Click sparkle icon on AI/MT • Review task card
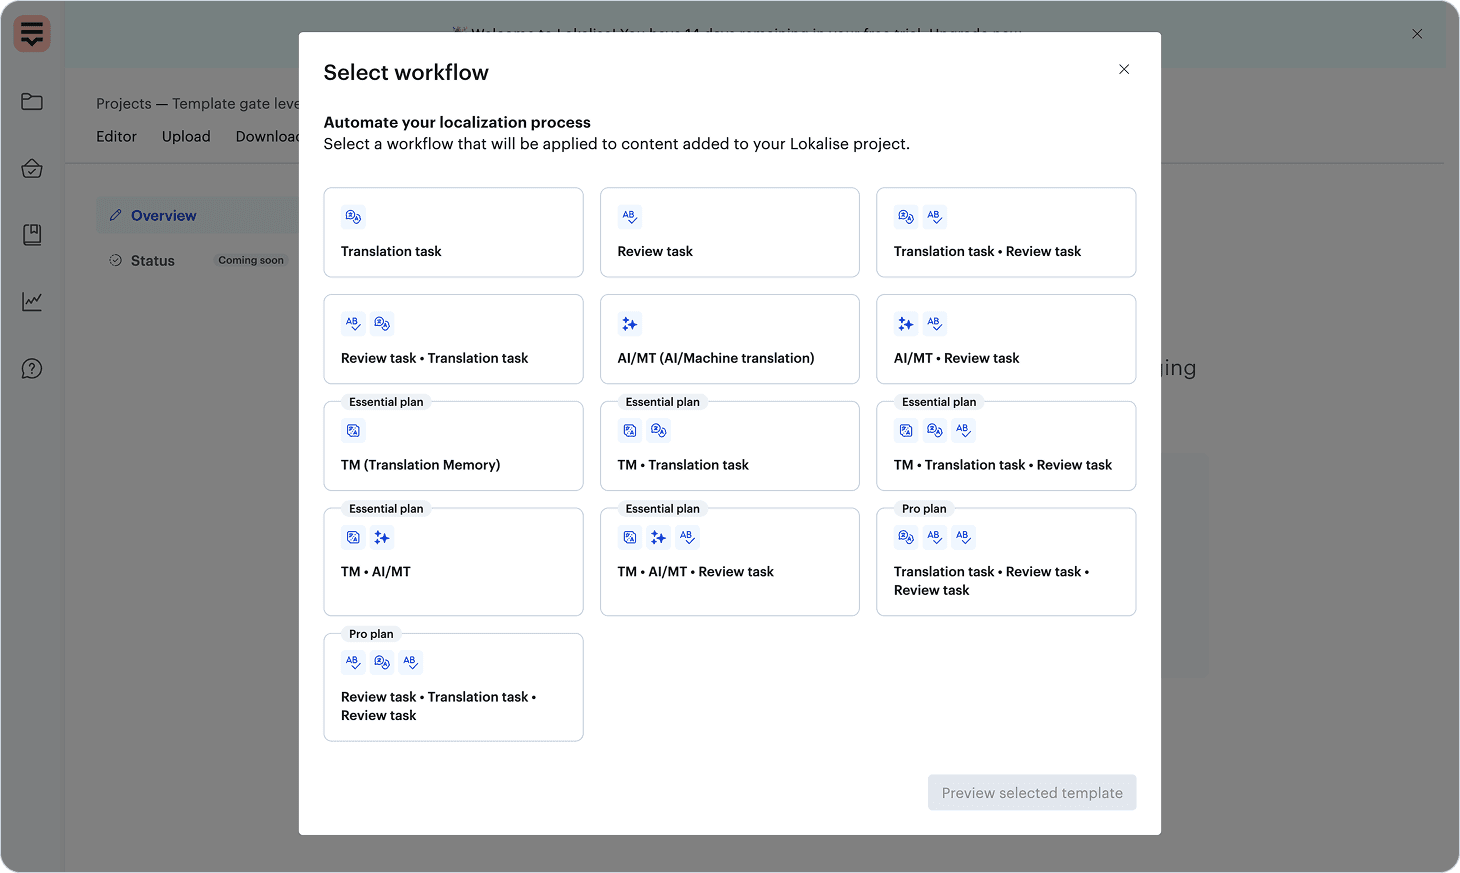The height and width of the screenshot is (873, 1460). [906, 324]
